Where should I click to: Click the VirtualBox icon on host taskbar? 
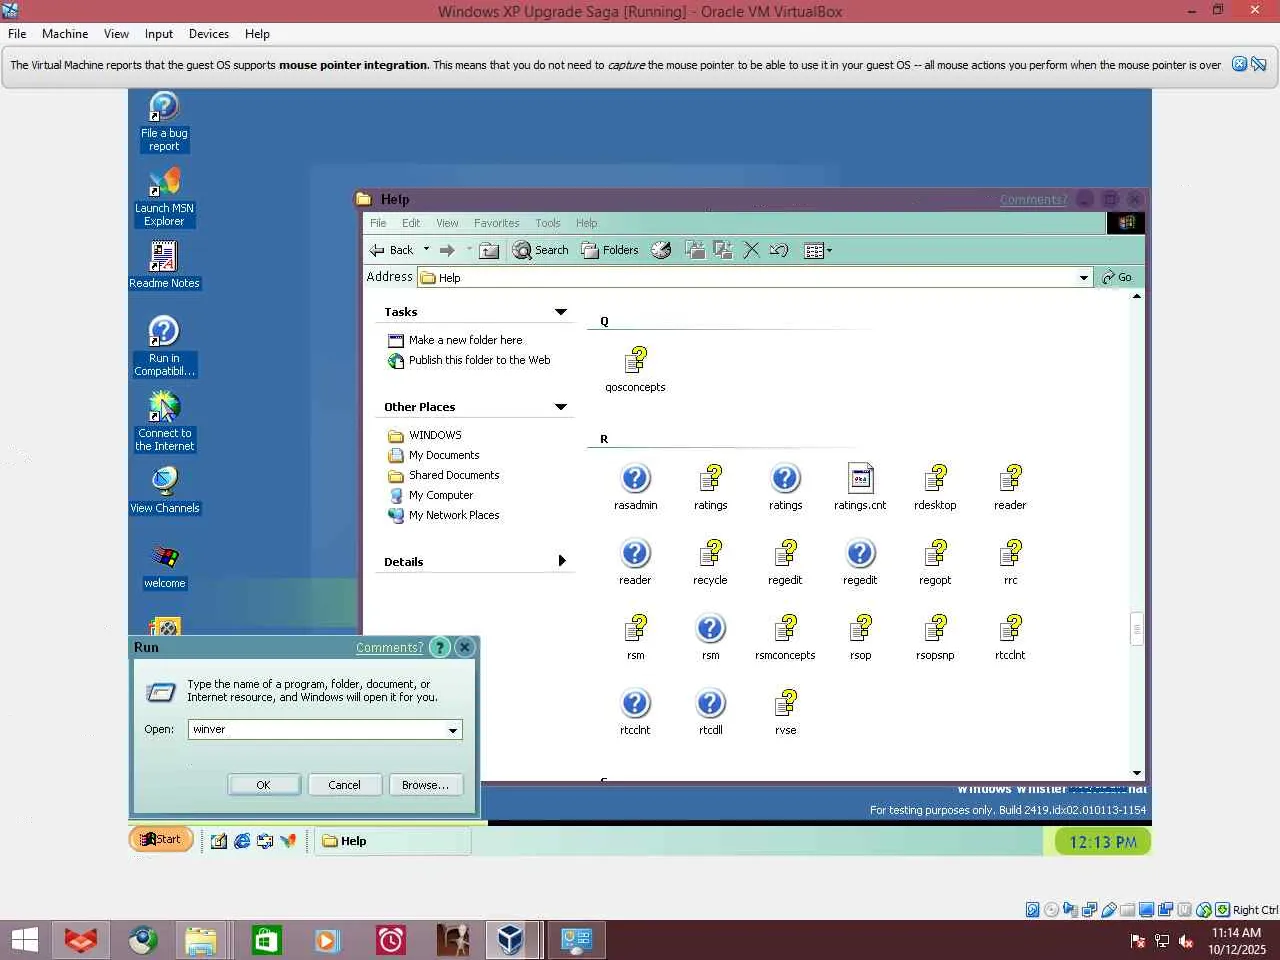510,940
